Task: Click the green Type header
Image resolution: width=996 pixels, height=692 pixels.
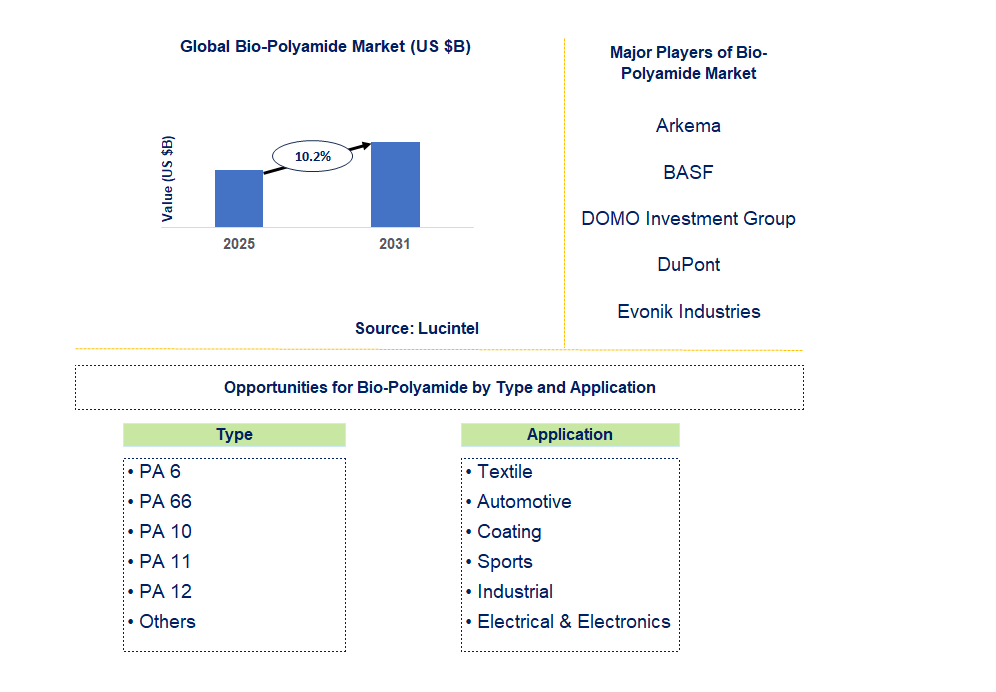Action: coord(234,435)
